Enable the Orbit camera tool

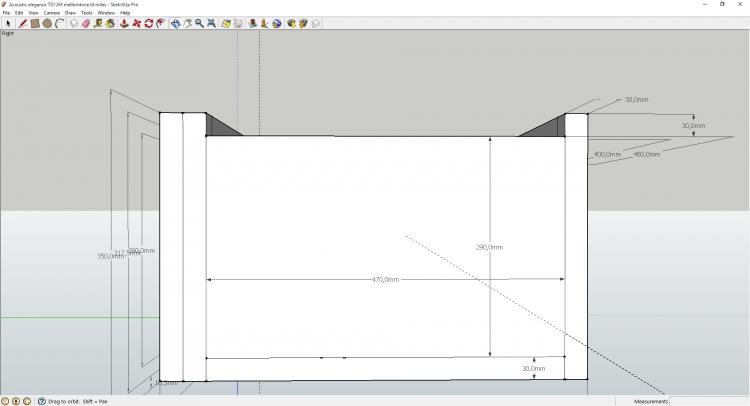click(x=174, y=23)
